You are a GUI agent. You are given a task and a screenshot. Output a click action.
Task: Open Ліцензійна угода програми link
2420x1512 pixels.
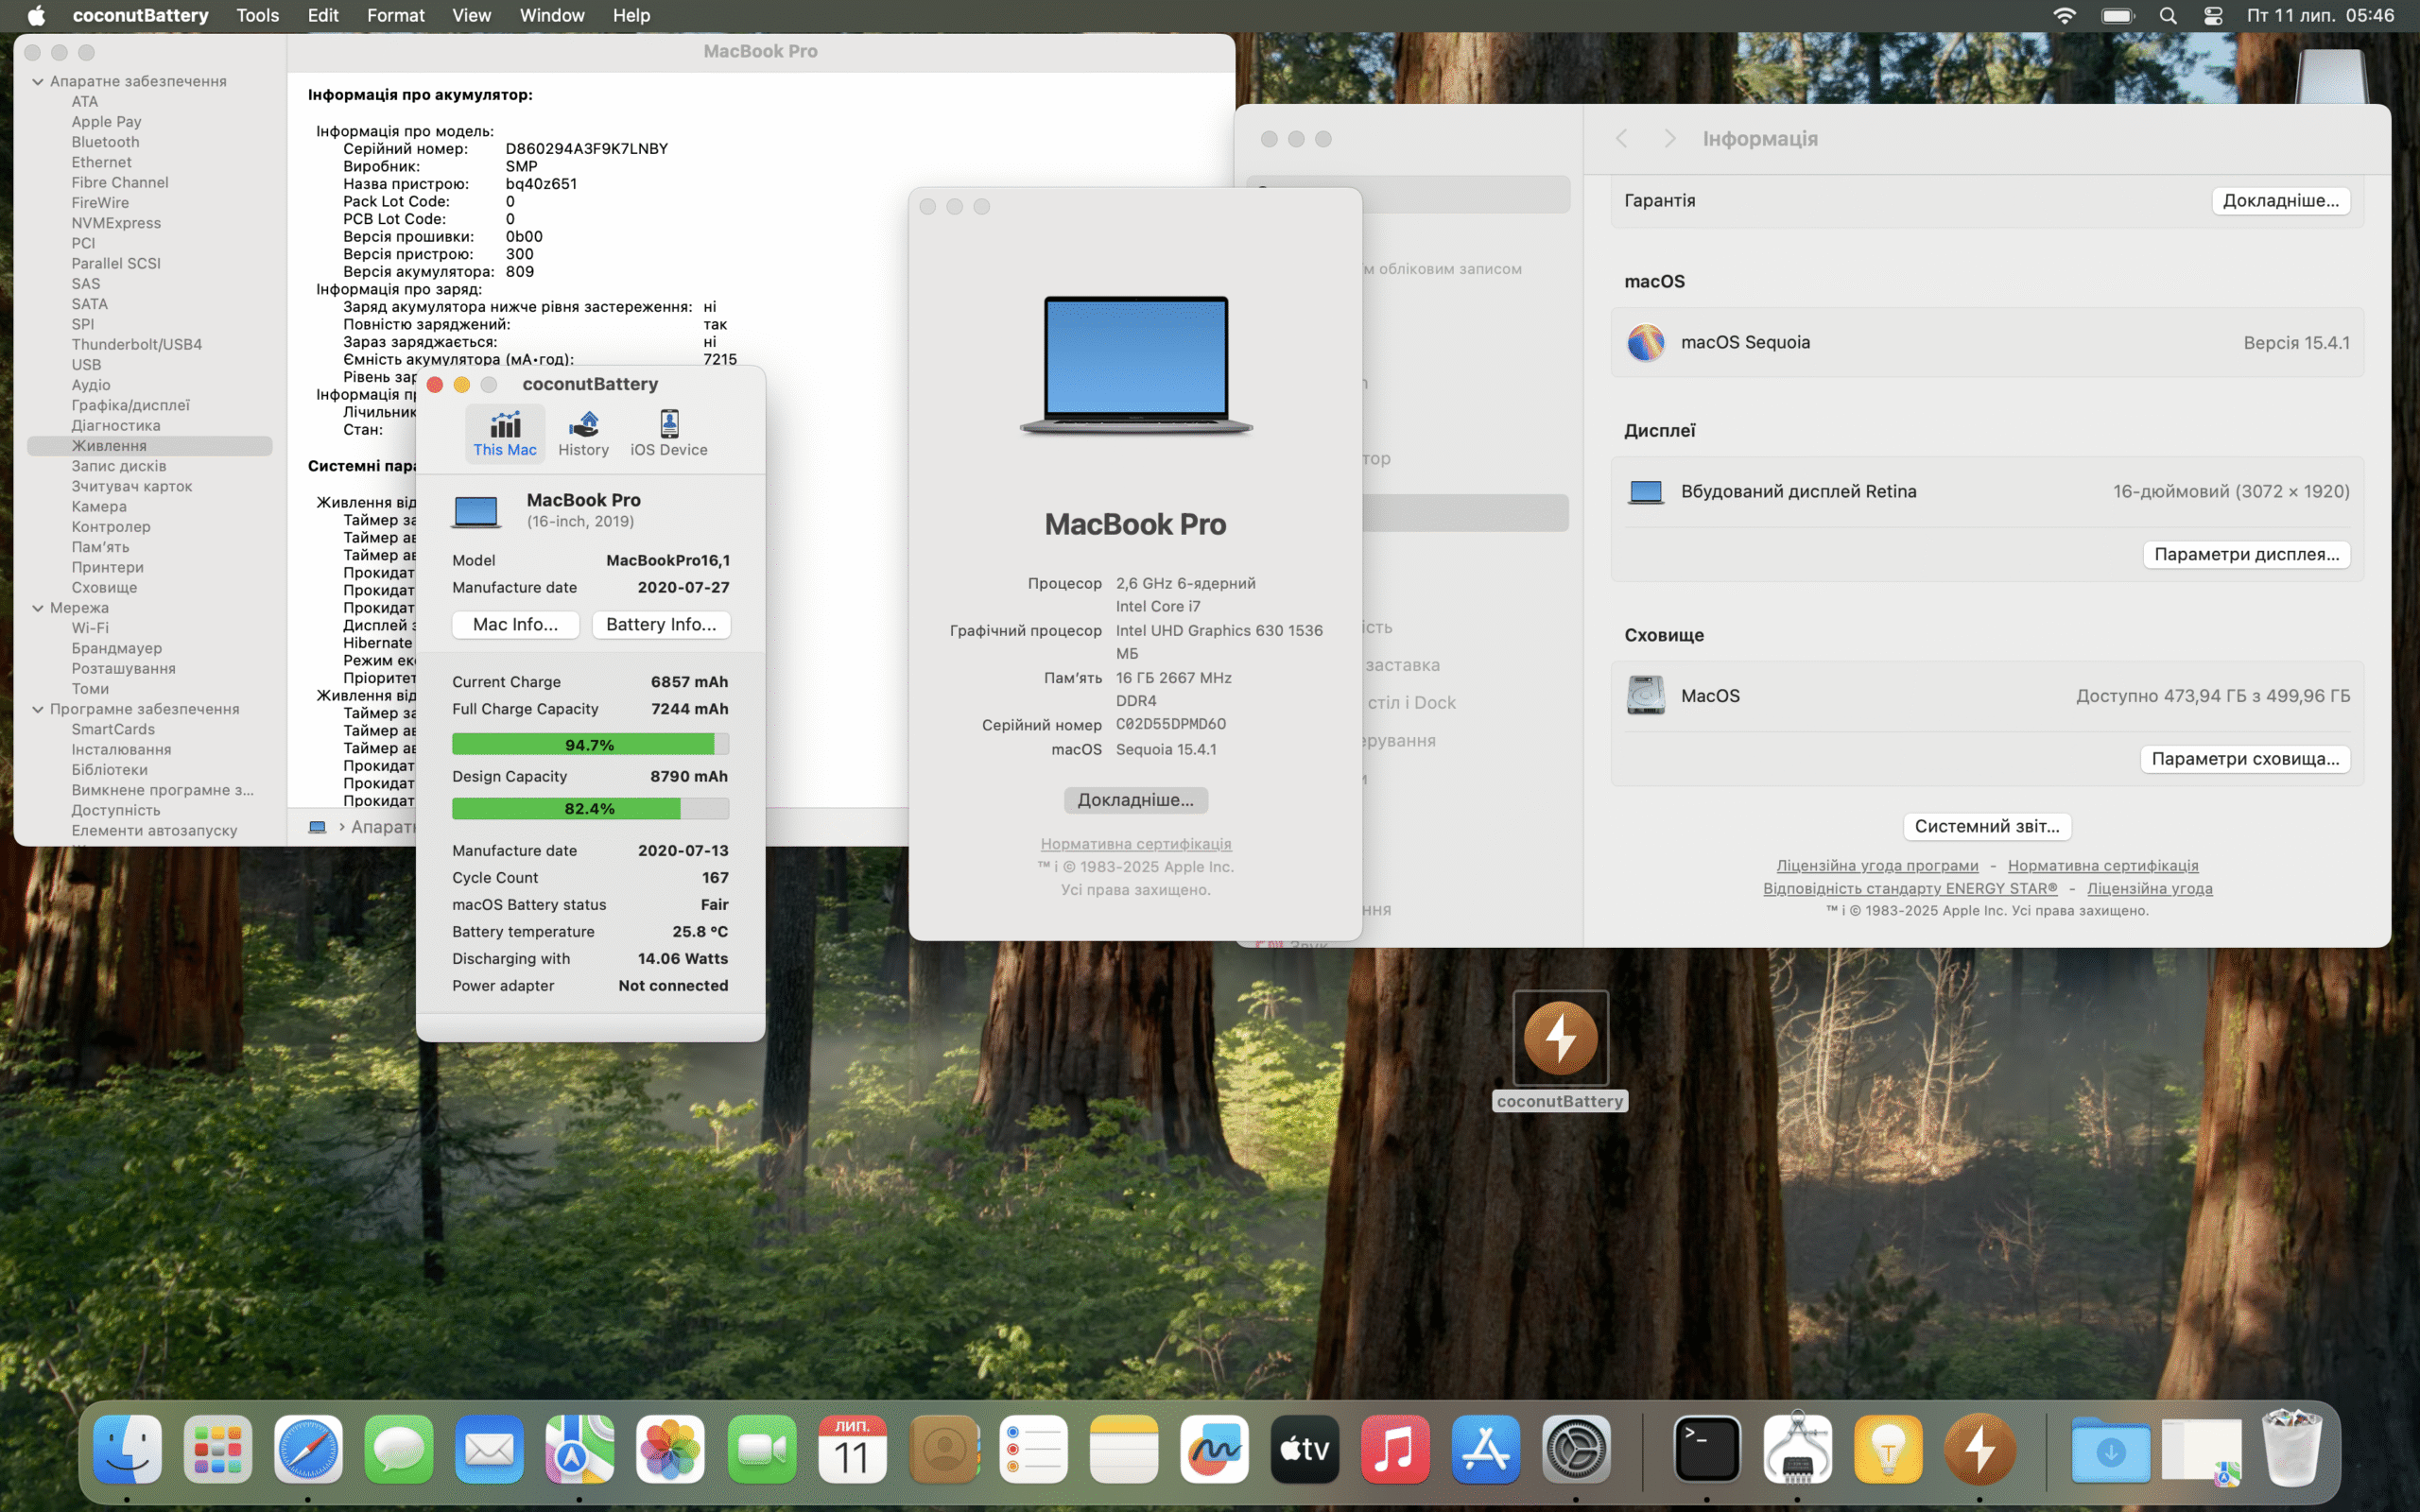click(x=1877, y=865)
